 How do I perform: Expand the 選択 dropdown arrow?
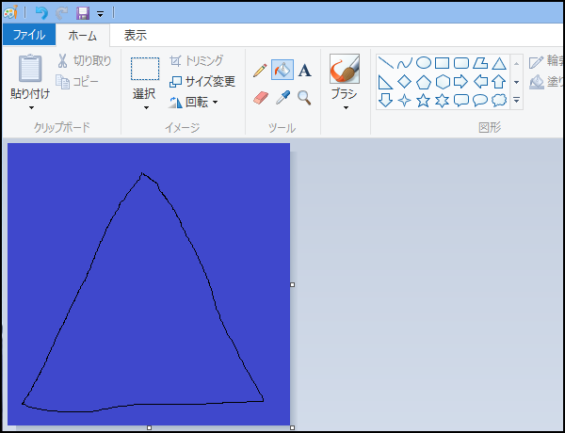tap(146, 108)
